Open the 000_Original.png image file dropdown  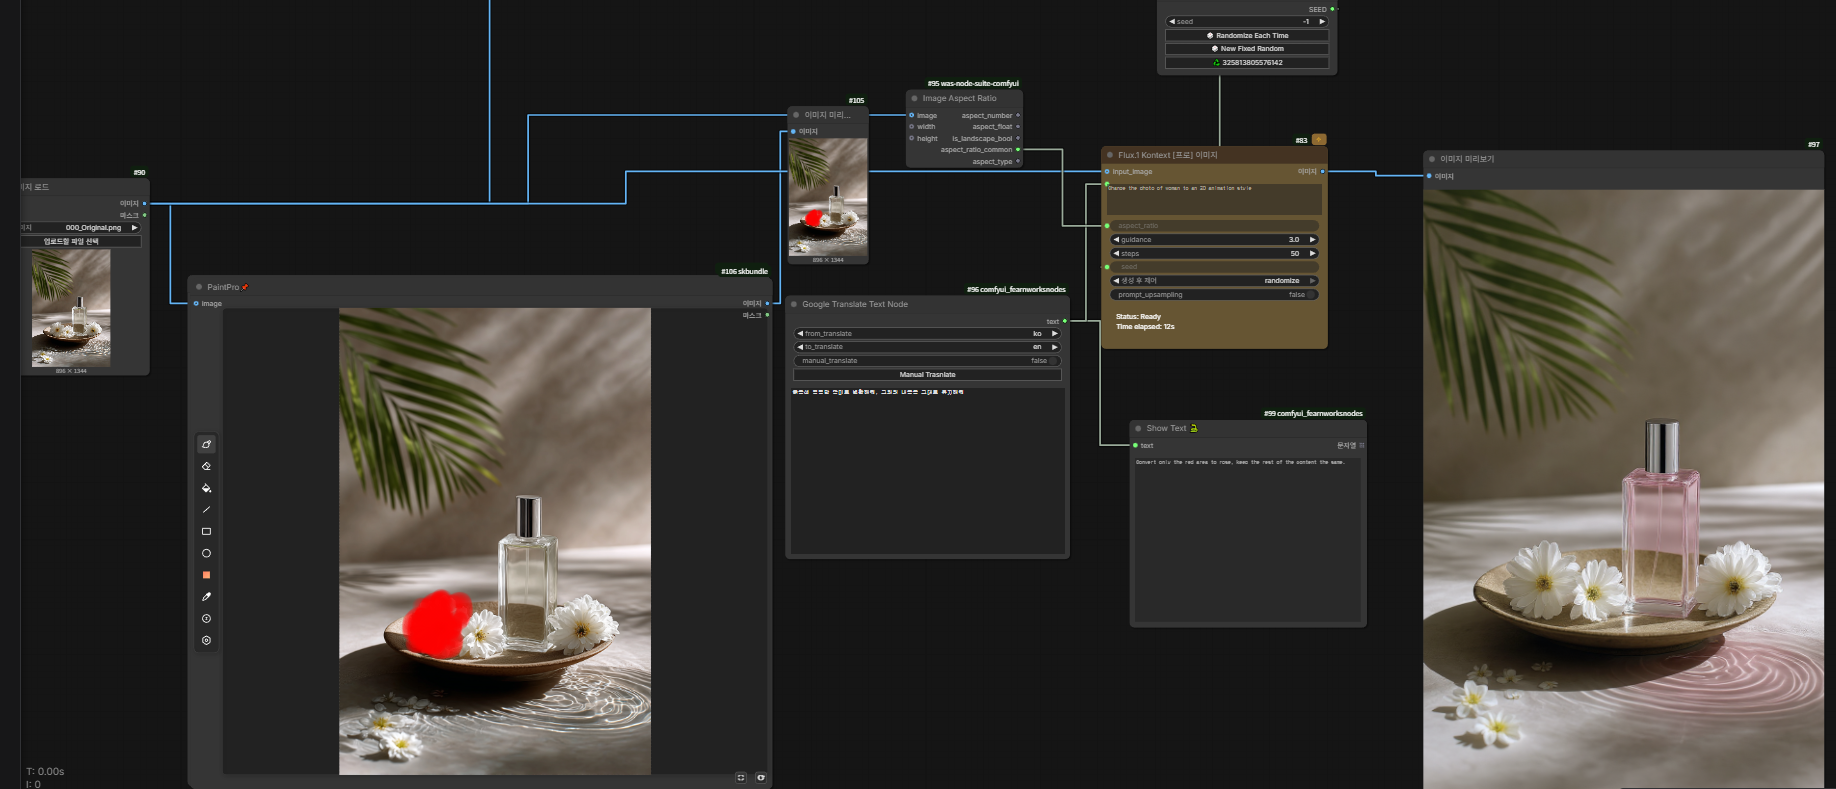click(x=80, y=228)
